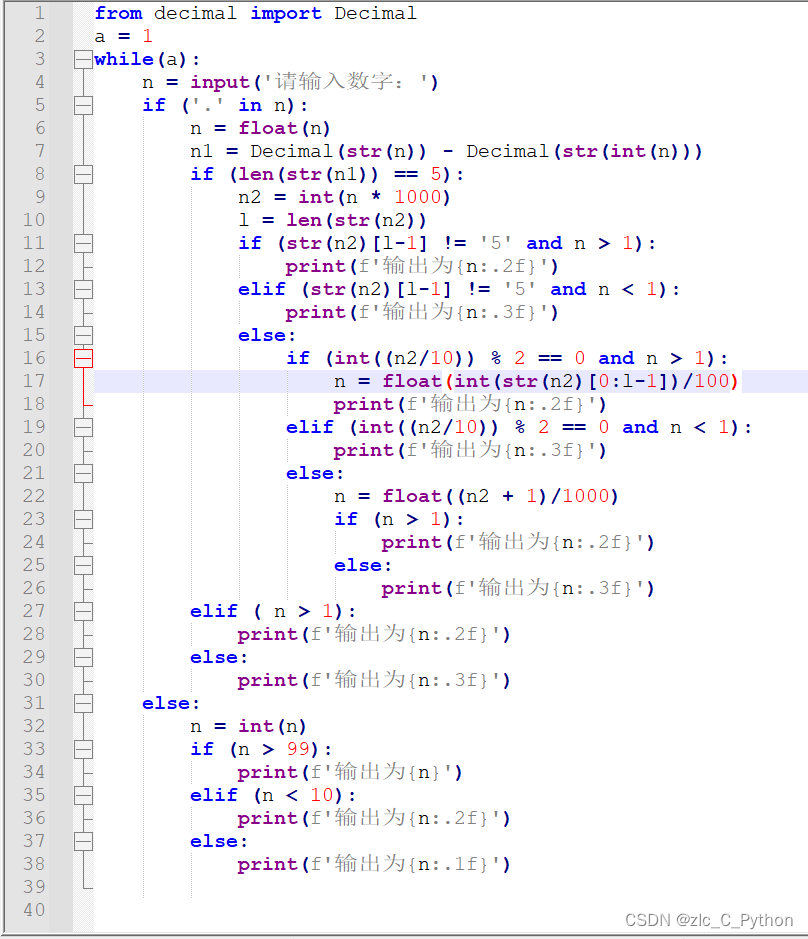Collapse the if (n > 99) block, line 33
The image size is (808, 939).
pyautogui.click(x=83, y=749)
